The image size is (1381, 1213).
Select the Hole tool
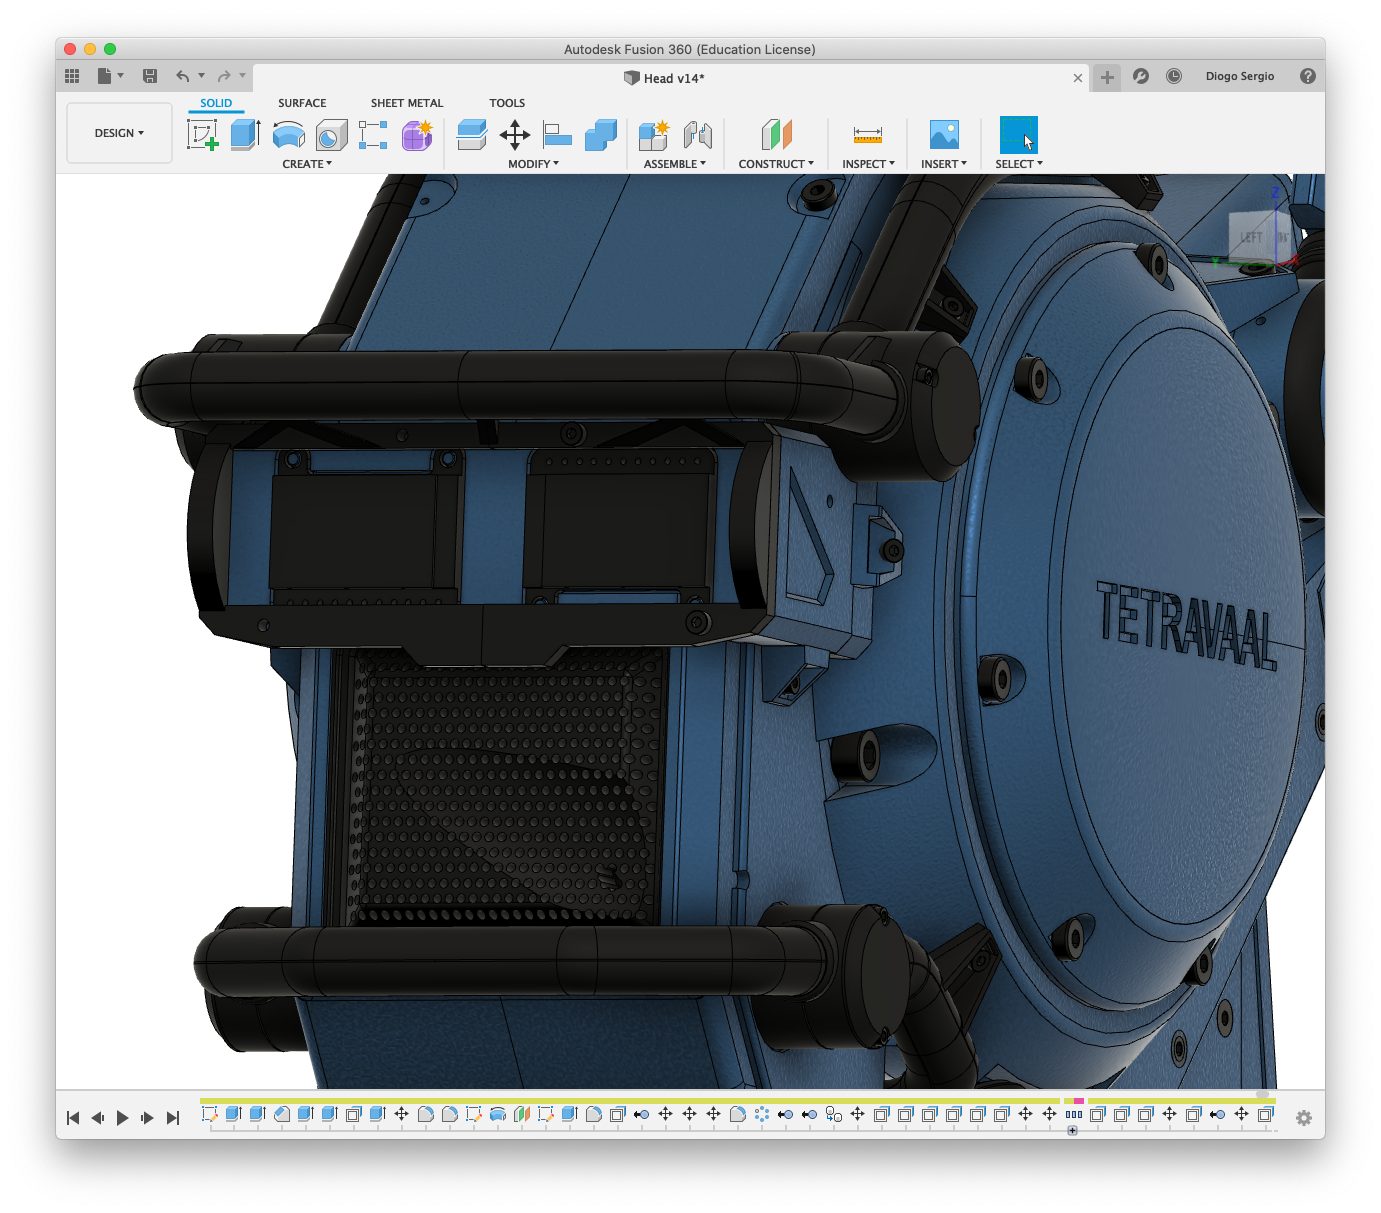[x=331, y=134]
